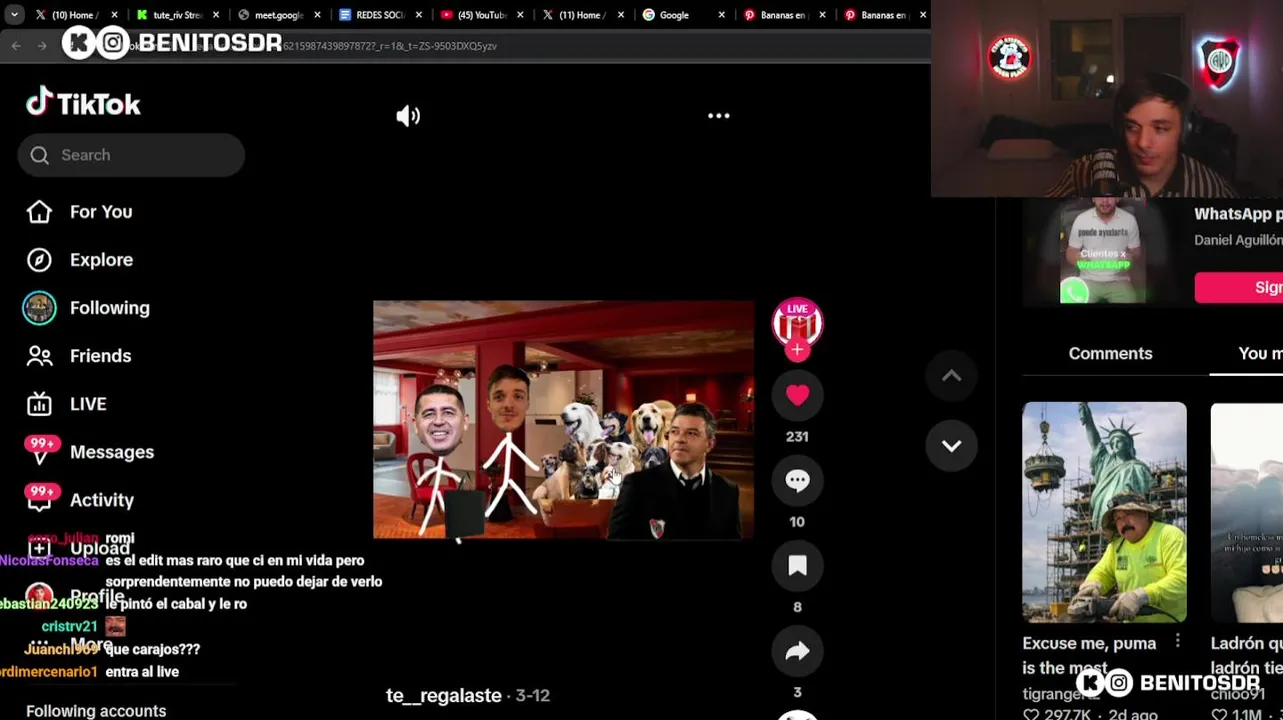Image resolution: width=1283 pixels, height=720 pixels.
Task: Click the TikTok logo
Action: coord(83,103)
